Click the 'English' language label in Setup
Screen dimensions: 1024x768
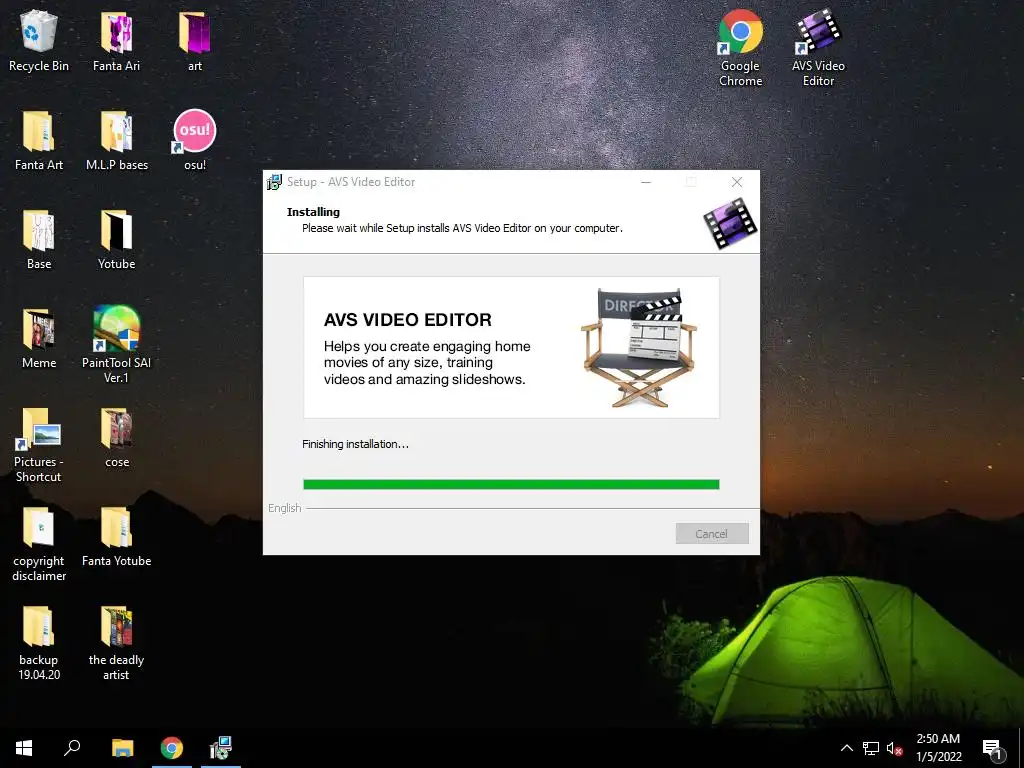click(285, 508)
